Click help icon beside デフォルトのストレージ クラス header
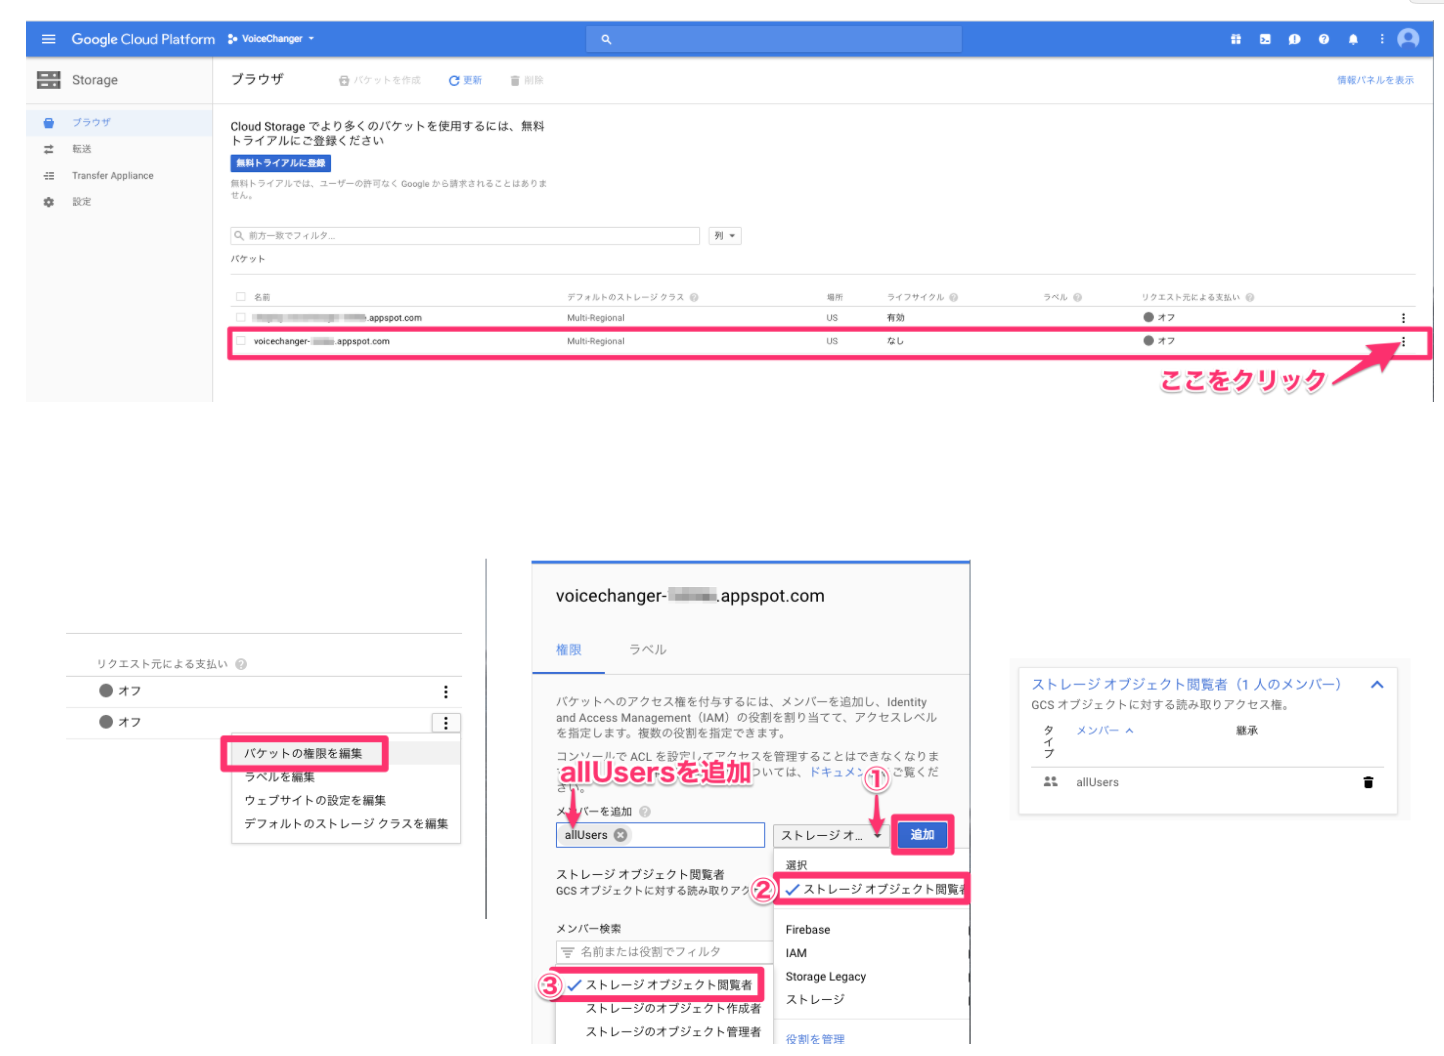 click(694, 297)
